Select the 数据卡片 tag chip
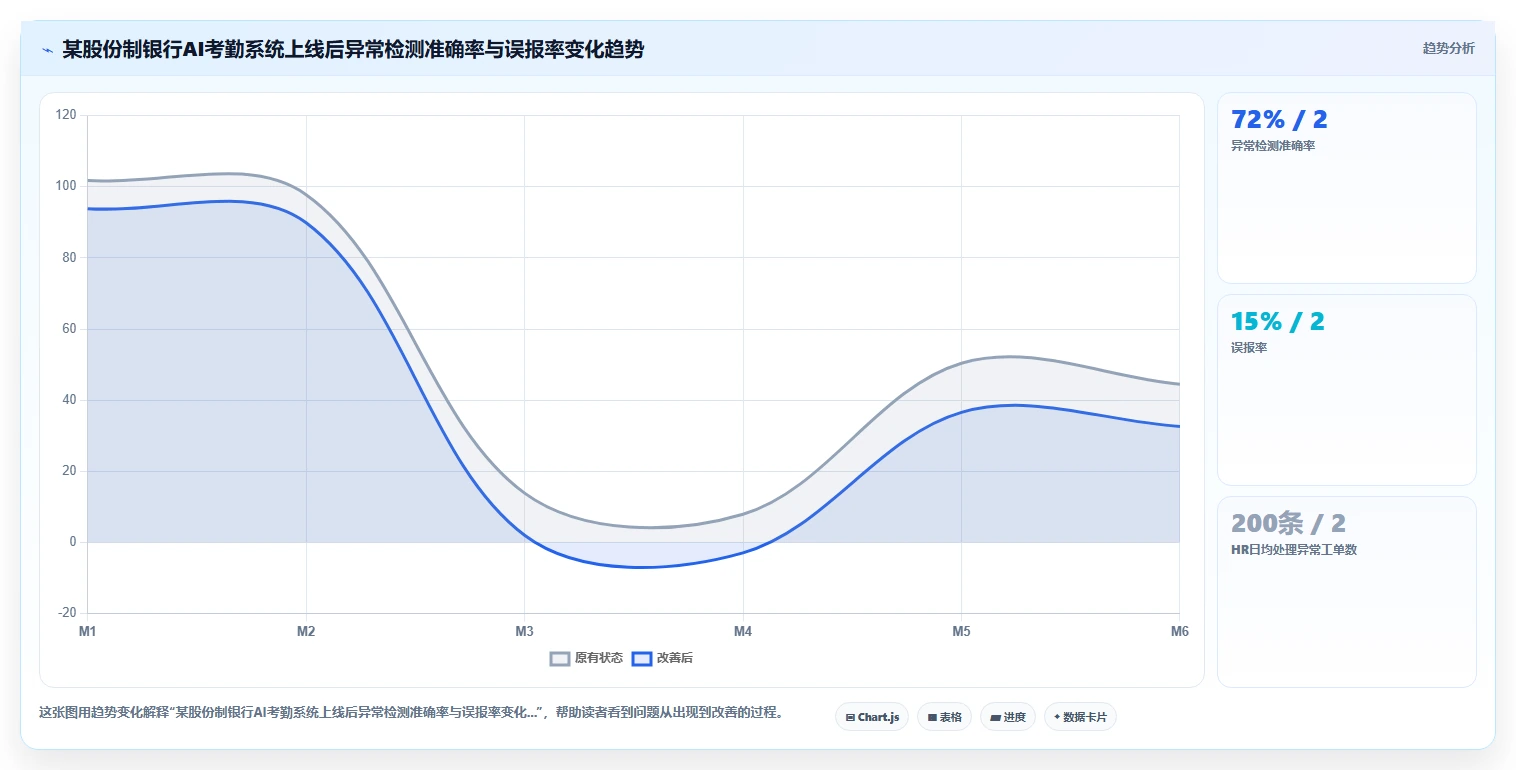Image resolution: width=1516 pixels, height=770 pixels. tap(1080, 717)
